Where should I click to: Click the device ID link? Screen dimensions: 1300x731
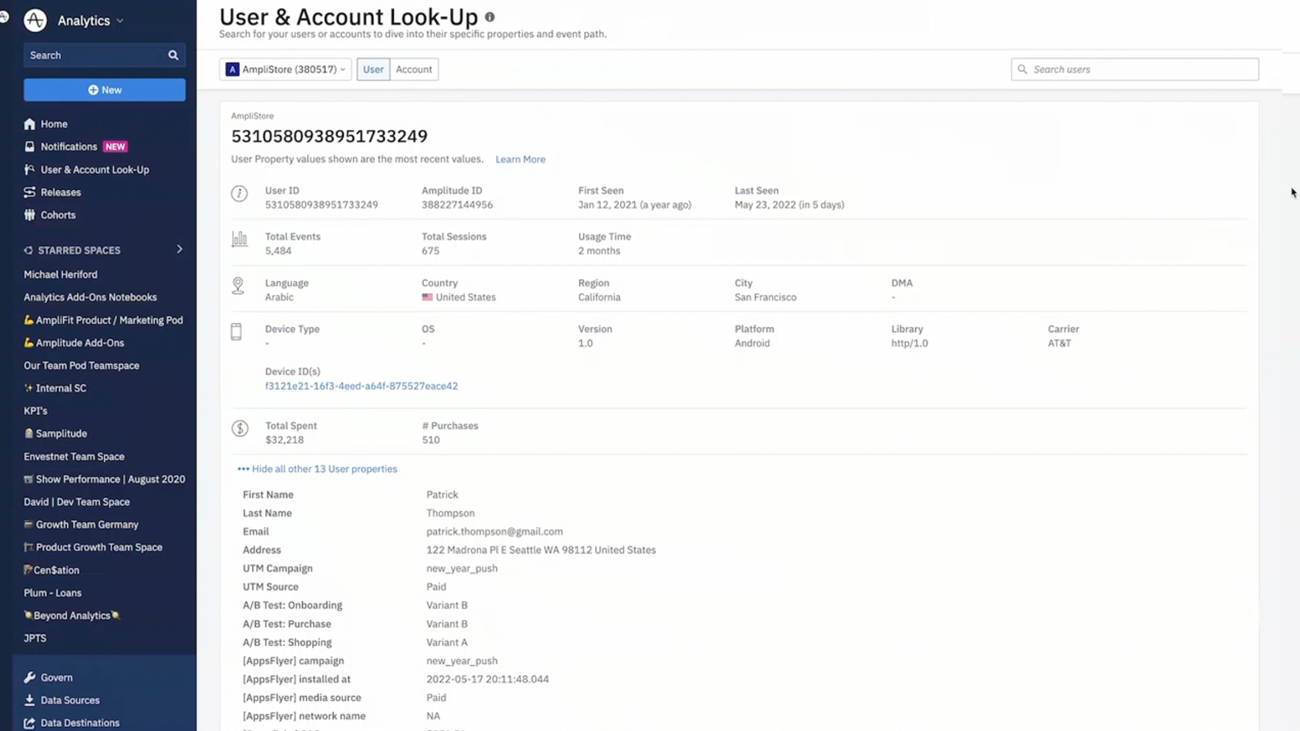(x=361, y=386)
